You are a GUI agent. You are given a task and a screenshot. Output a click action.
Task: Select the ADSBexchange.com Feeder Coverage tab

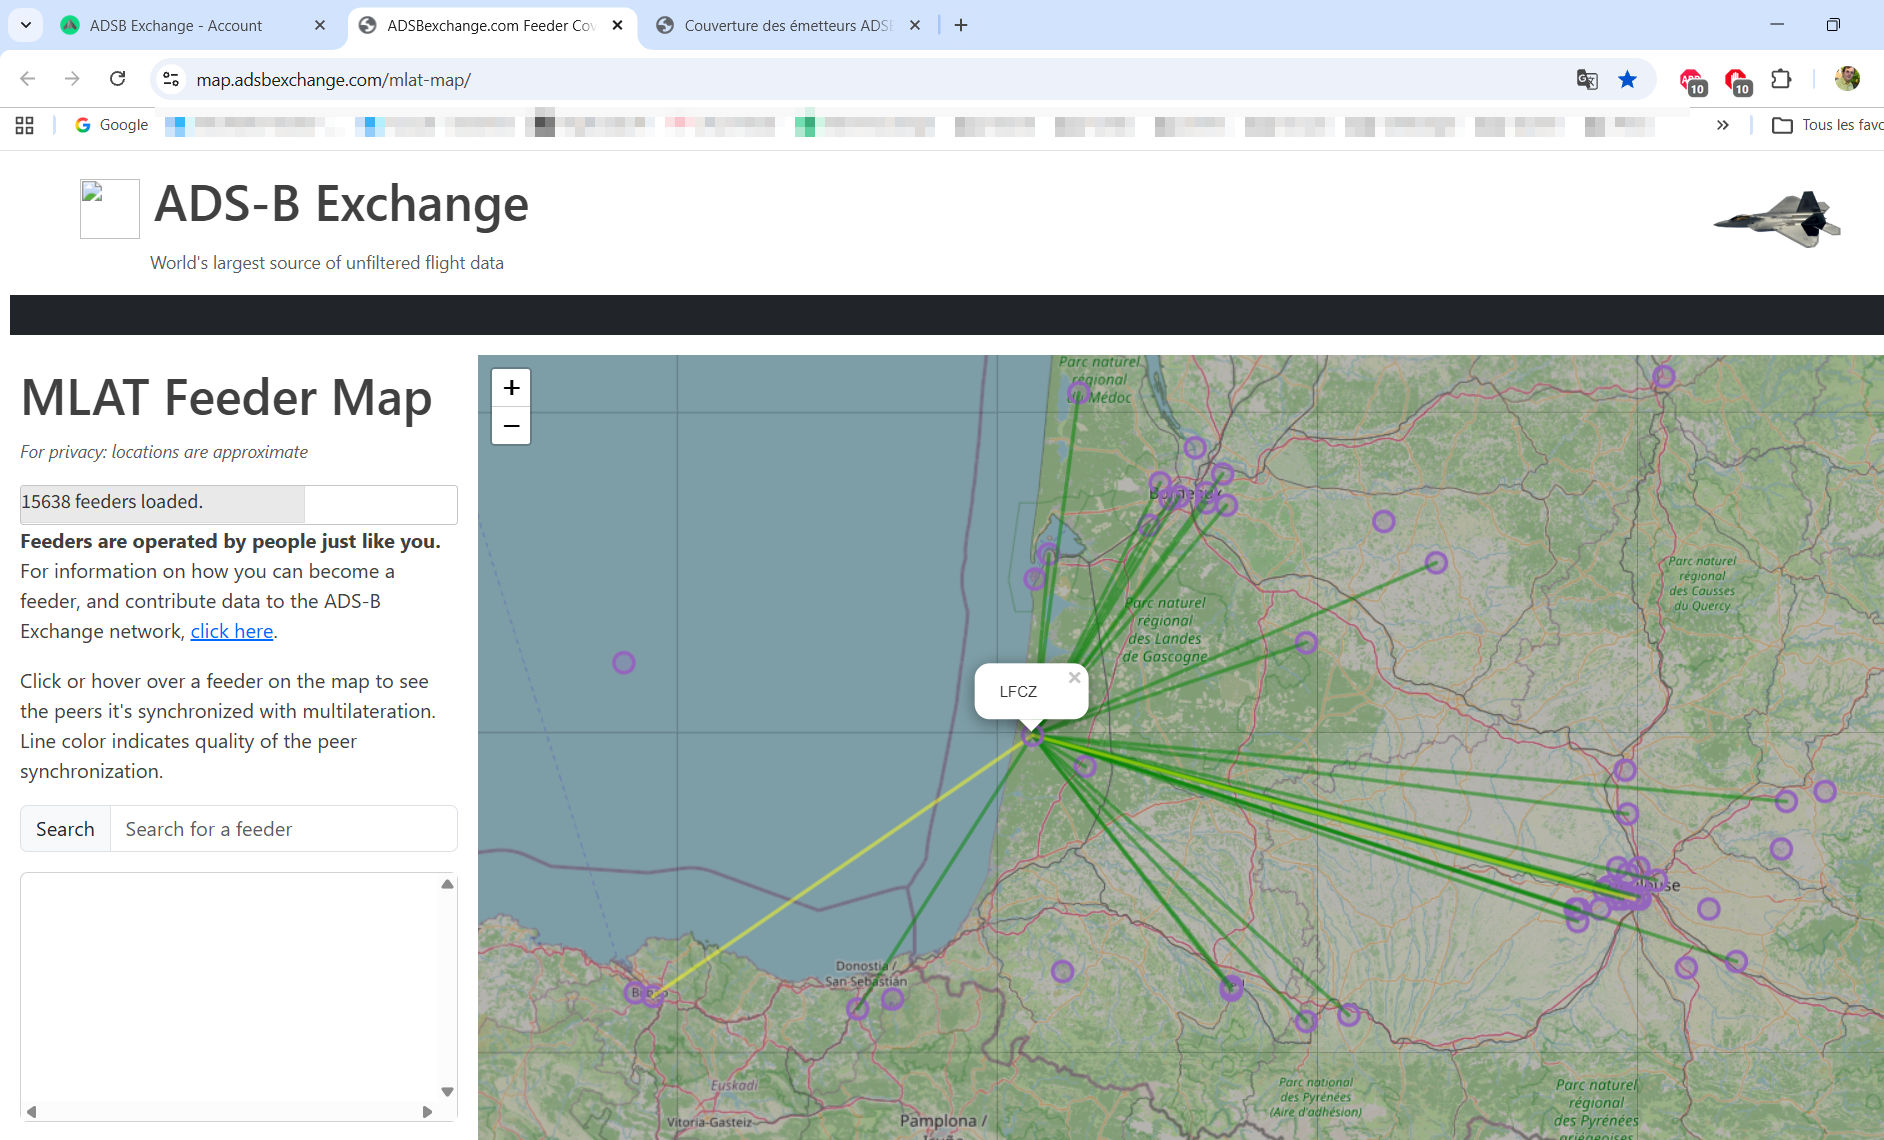pos(492,25)
